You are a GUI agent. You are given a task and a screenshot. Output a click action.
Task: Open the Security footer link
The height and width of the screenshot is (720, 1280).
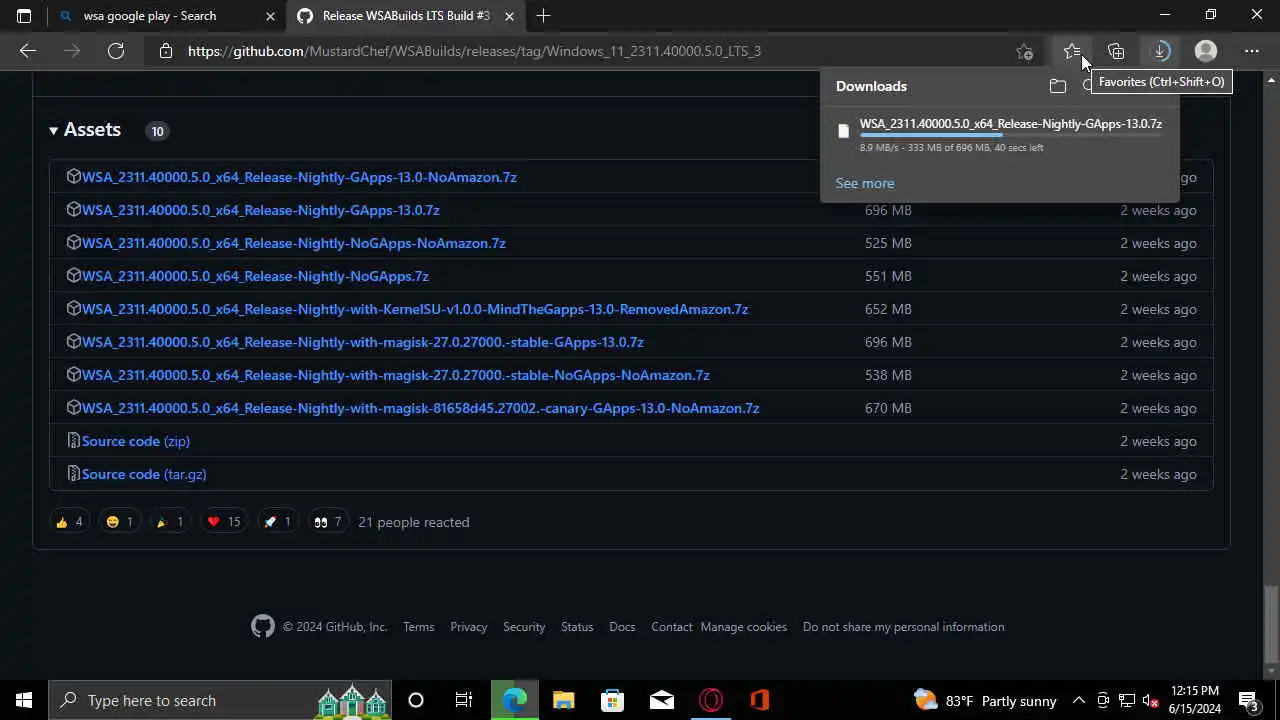coord(524,627)
